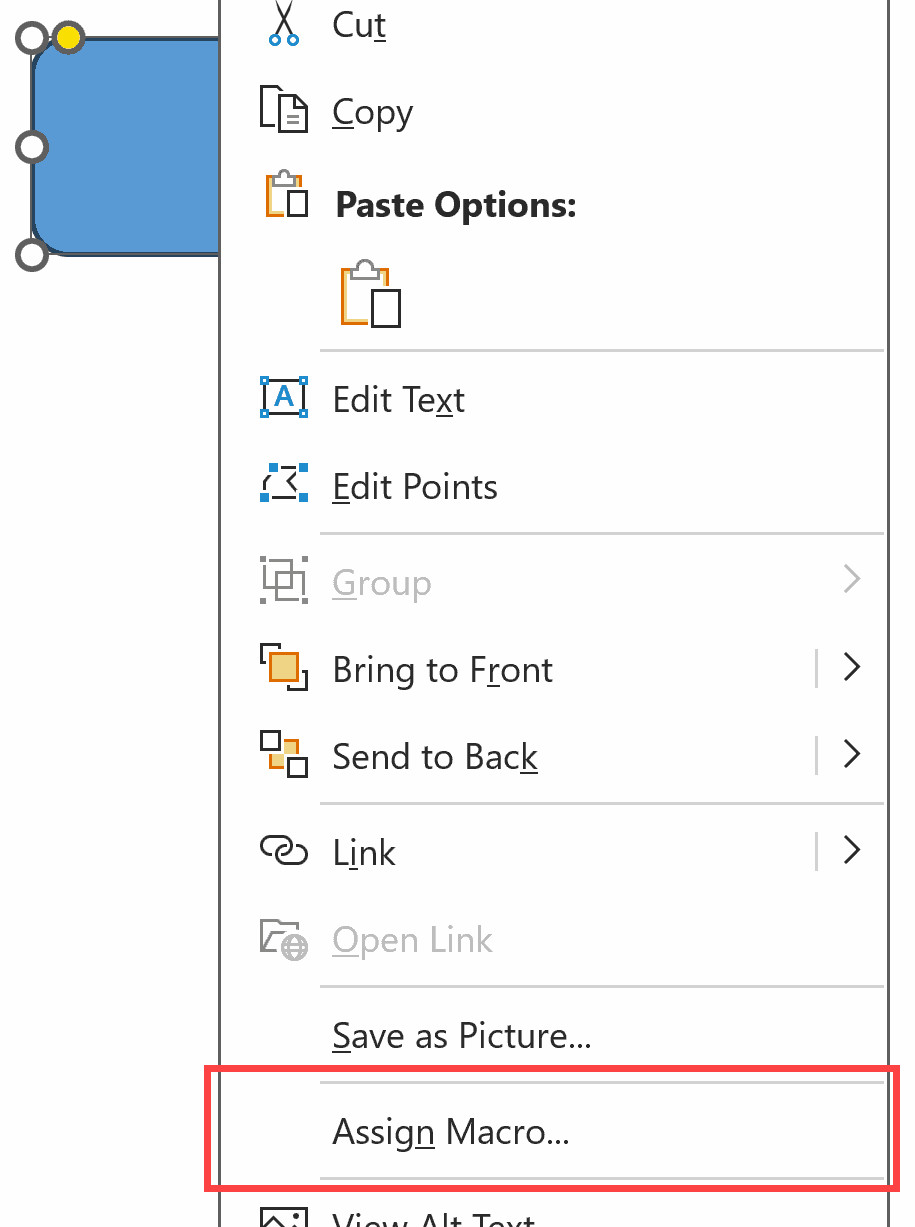Screen dimensions: 915x1227
Task: Click Open Link menu entry
Action: point(413,940)
